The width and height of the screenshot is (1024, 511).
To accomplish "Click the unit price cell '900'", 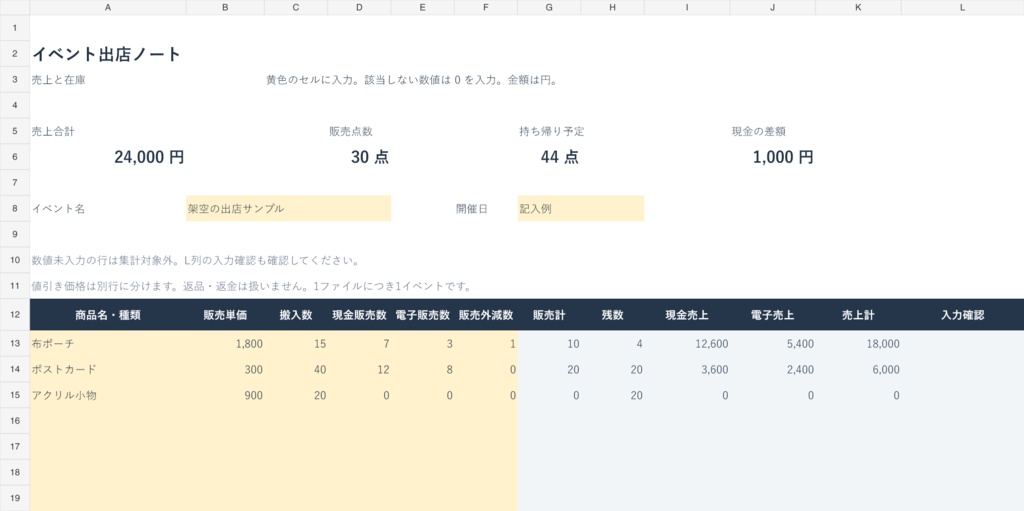I will click(225, 395).
